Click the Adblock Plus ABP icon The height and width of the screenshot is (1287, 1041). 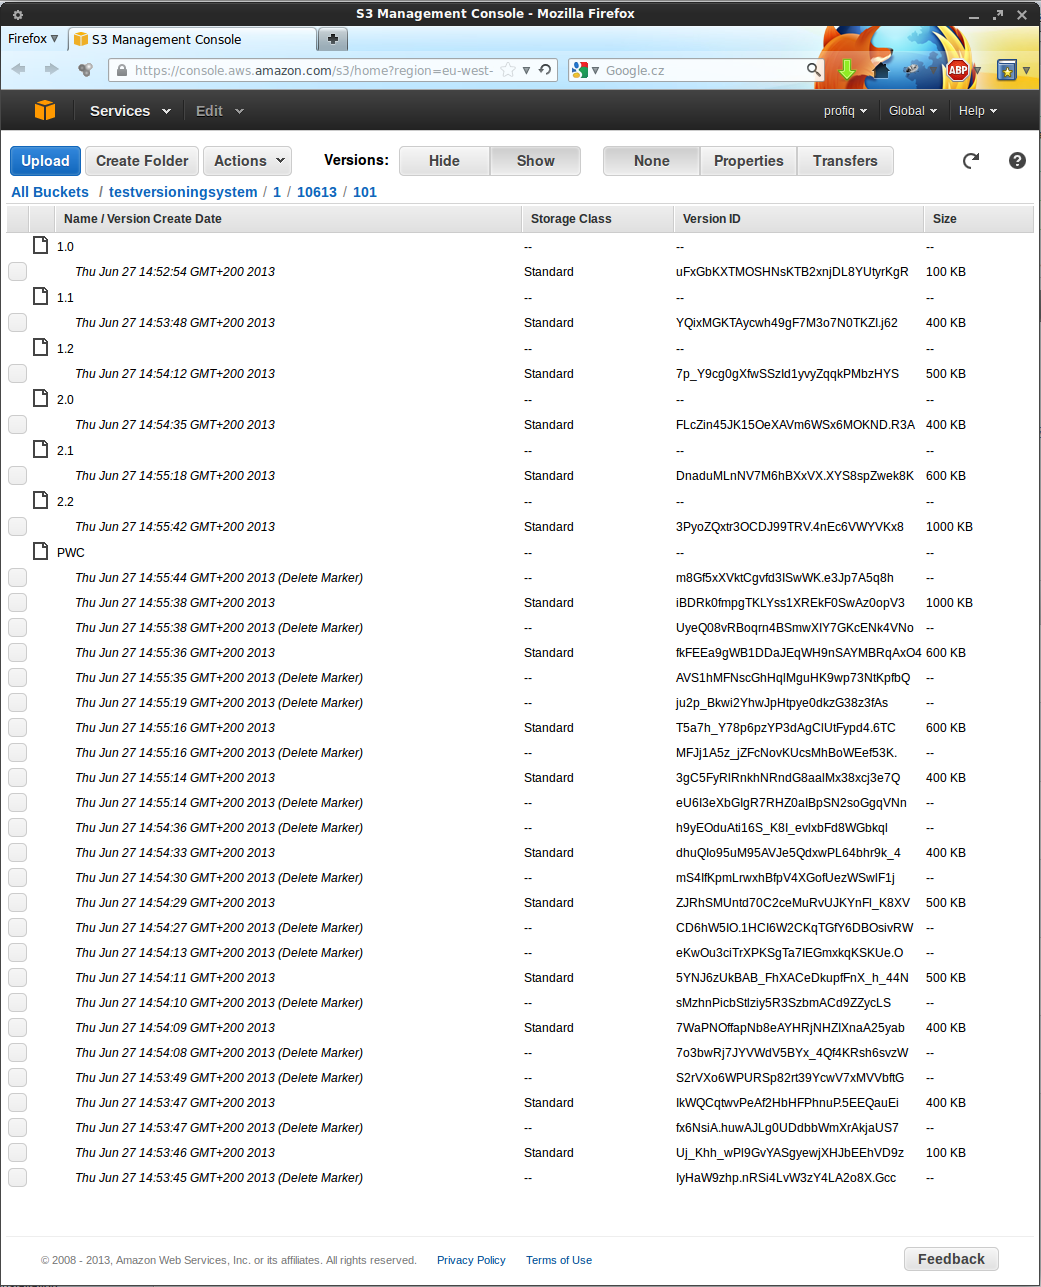pos(958,70)
